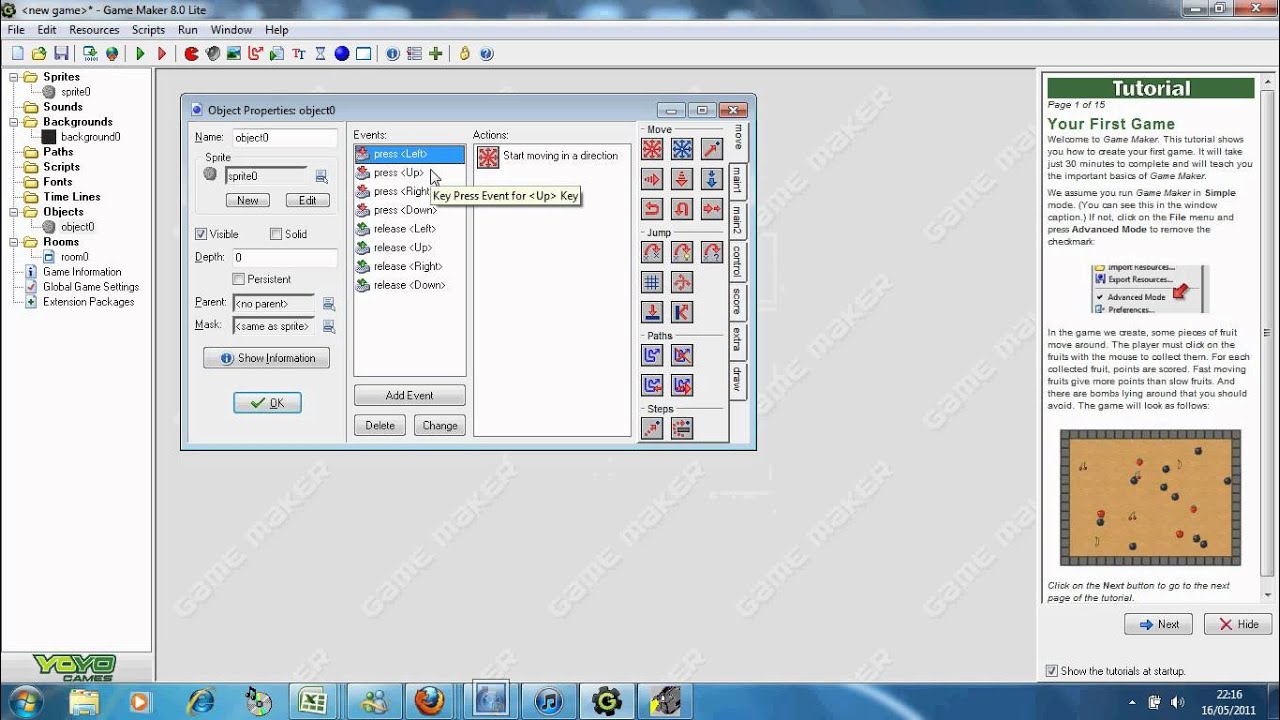Image resolution: width=1280 pixels, height=720 pixels.
Task: Collapse the Rooms folder in resource tree
Action: tap(14, 242)
